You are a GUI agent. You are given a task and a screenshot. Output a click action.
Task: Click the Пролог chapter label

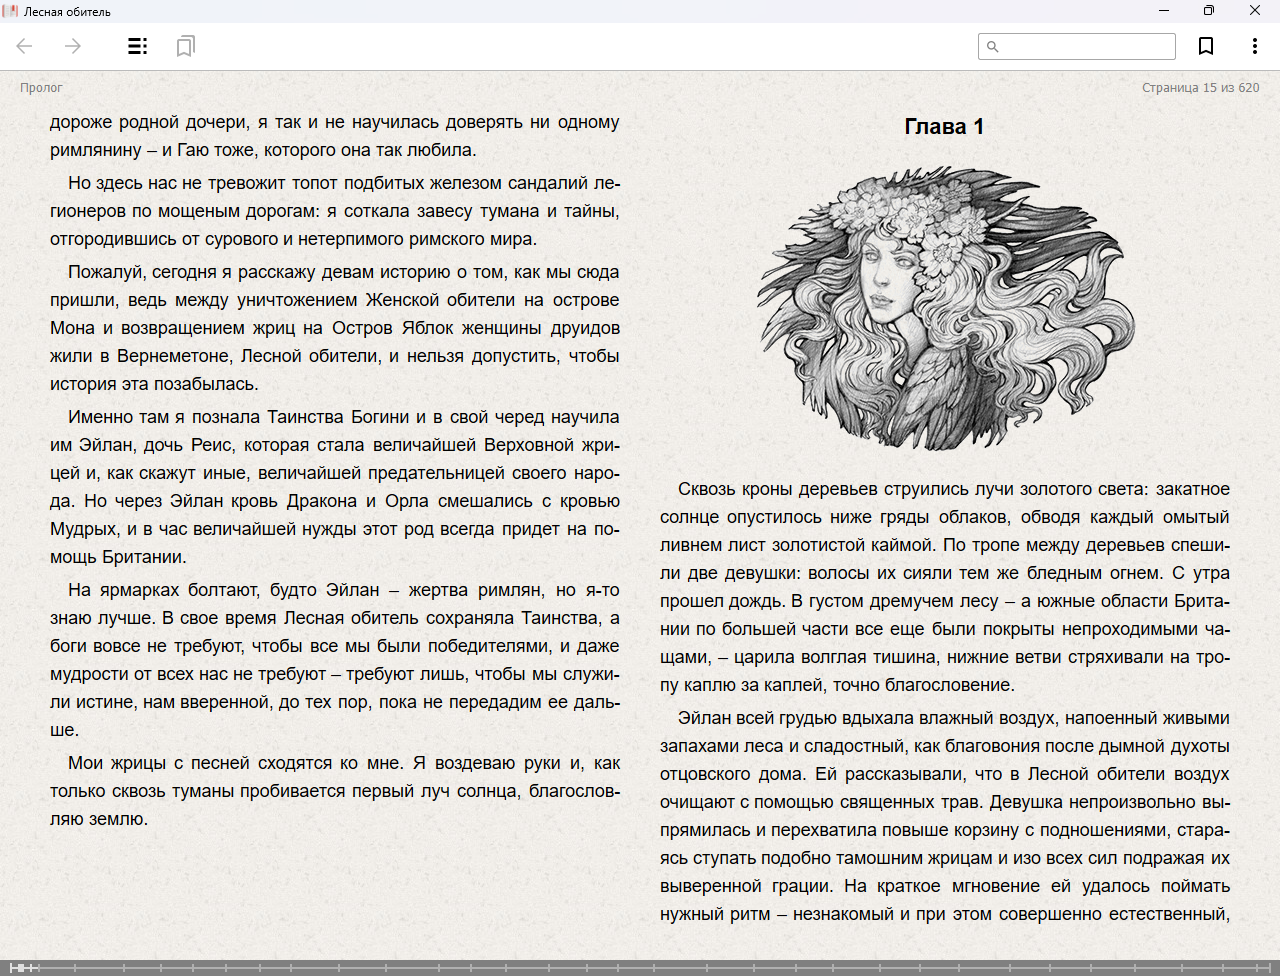[x=41, y=88]
